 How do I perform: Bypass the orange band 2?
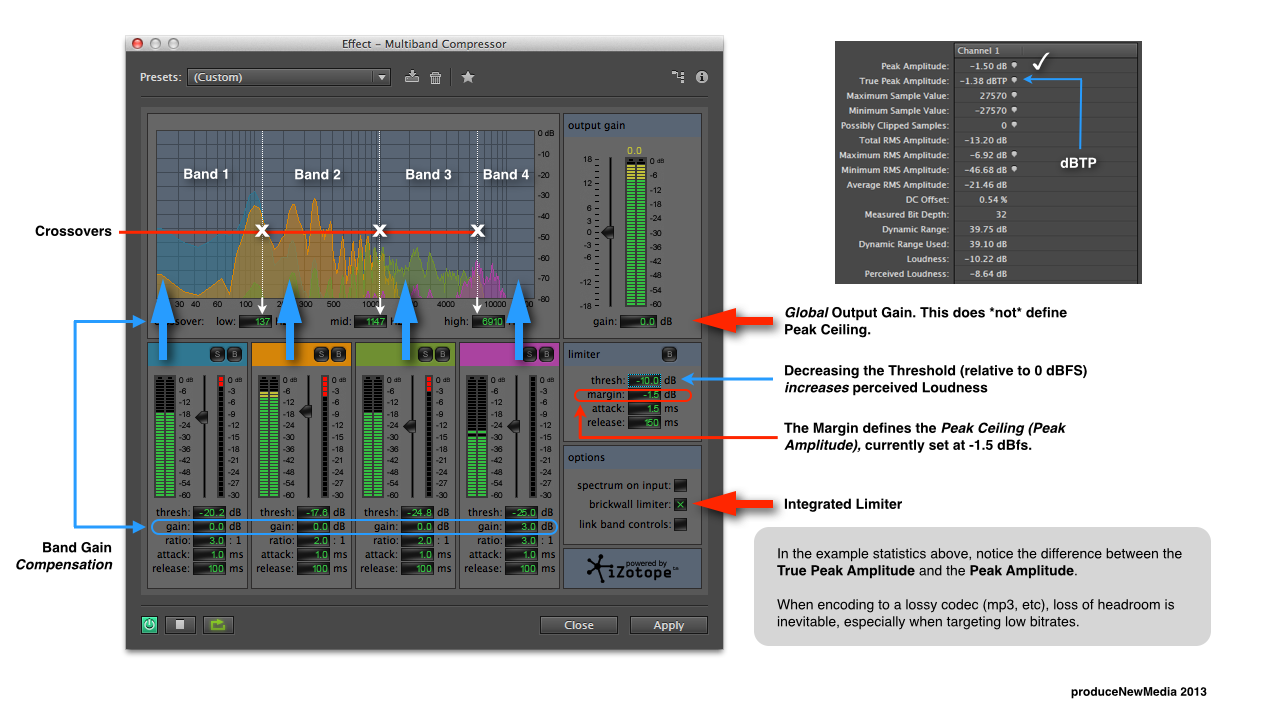point(339,354)
